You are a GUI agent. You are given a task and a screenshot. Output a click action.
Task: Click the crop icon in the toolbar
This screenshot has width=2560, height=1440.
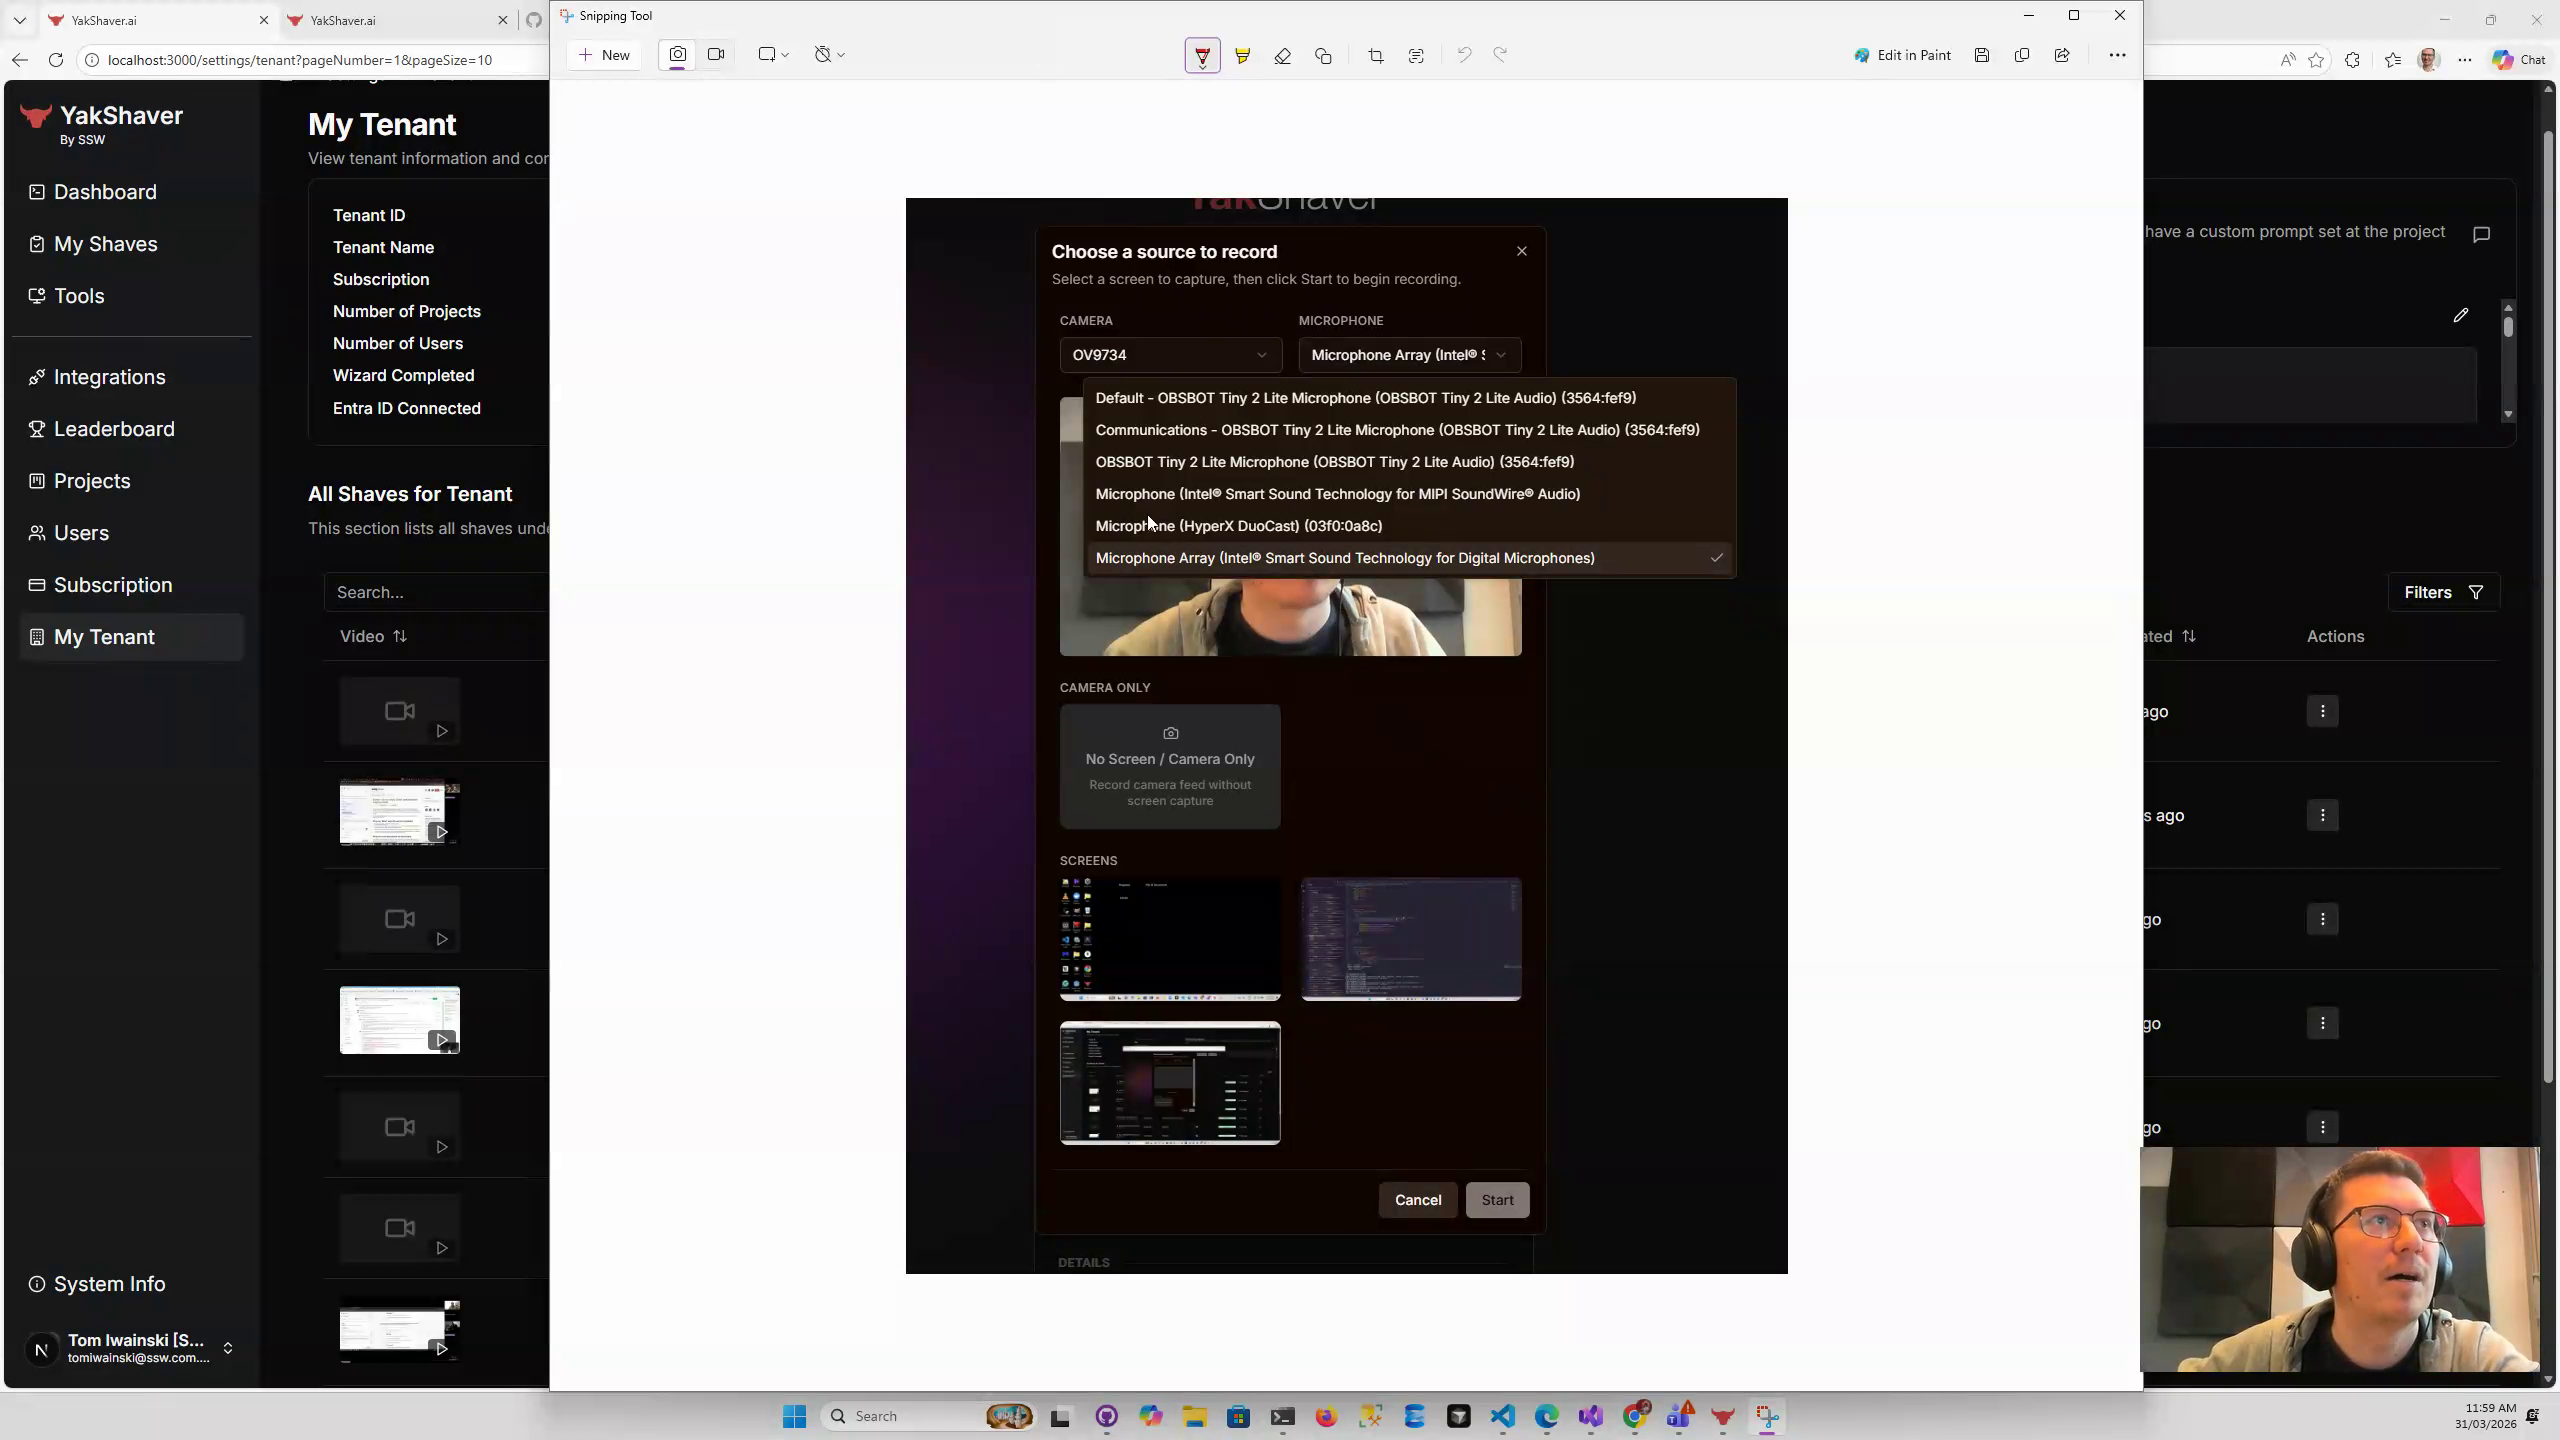click(1375, 56)
